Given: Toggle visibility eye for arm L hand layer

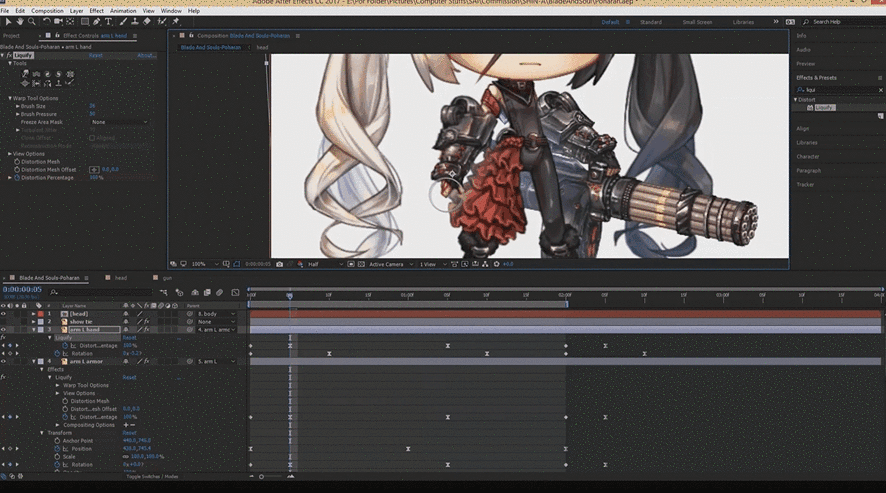Looking at the screenshot, I should click(x=3, y=330).
